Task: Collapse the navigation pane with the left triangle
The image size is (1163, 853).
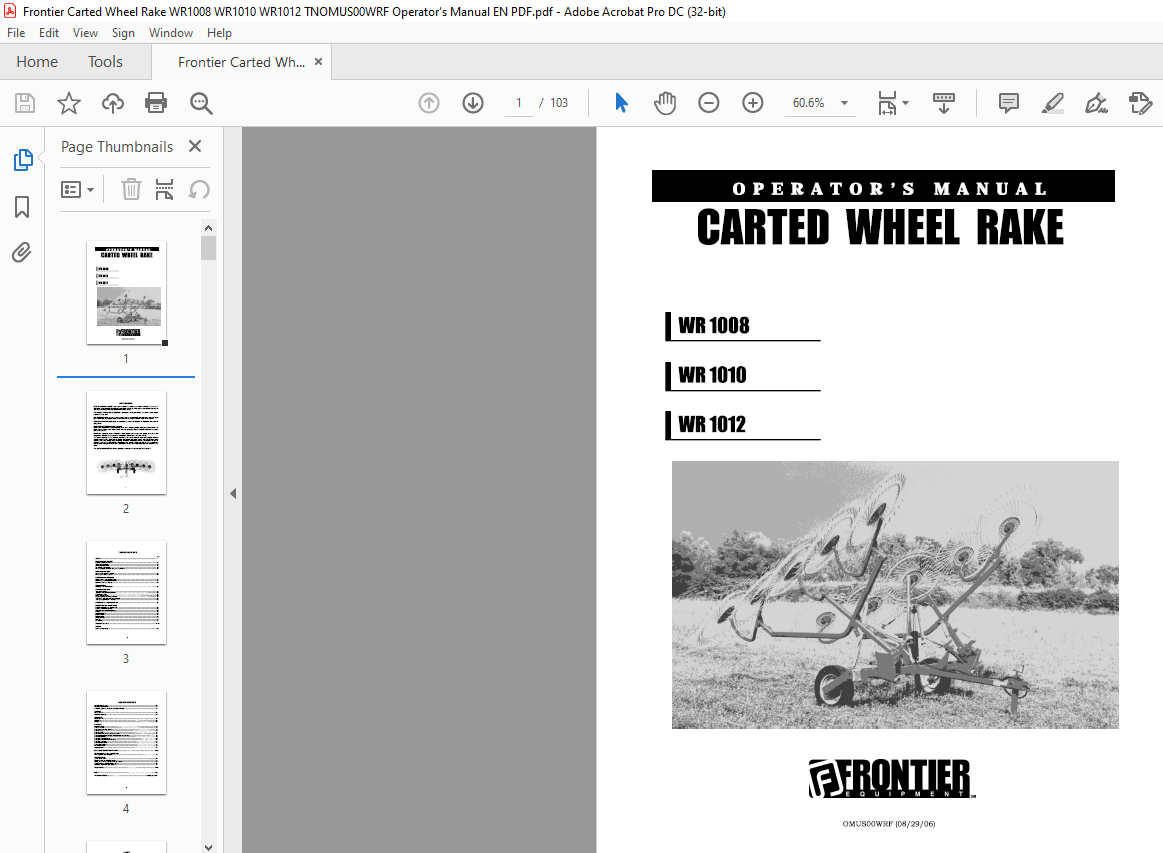Action: [233, 493]
